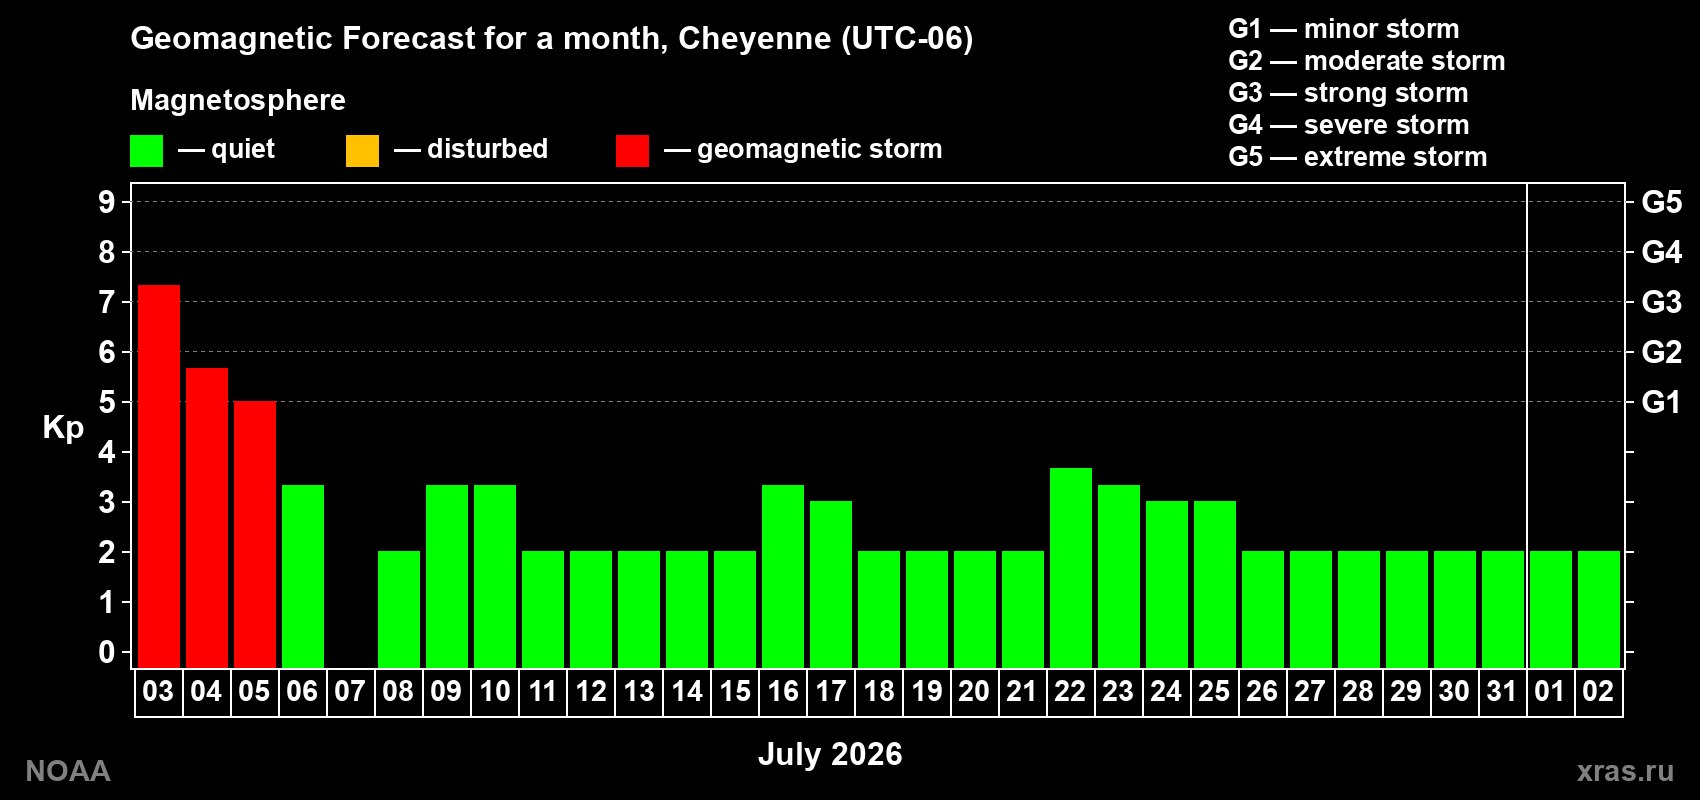Image resolution: width=1700 pixels, height=800 pixels.
Task: Select the green bar for July 09
Action: pyautogui.click(x=447, y=576)
